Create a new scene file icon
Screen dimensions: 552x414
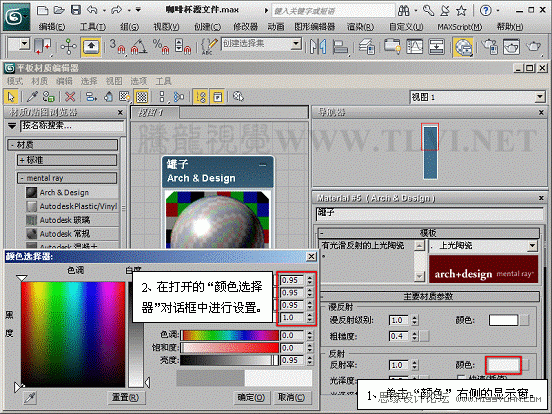click(x=43, y=10)
